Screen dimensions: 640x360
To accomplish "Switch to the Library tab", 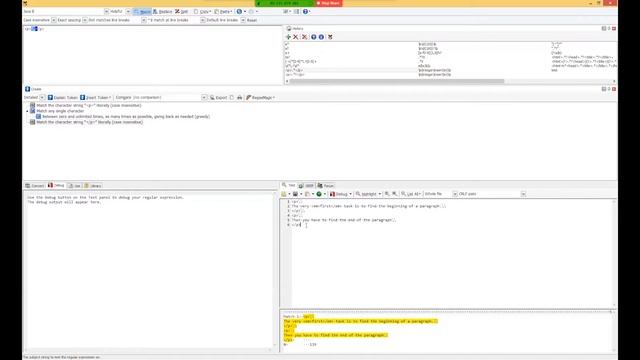I will coord(93,186).
